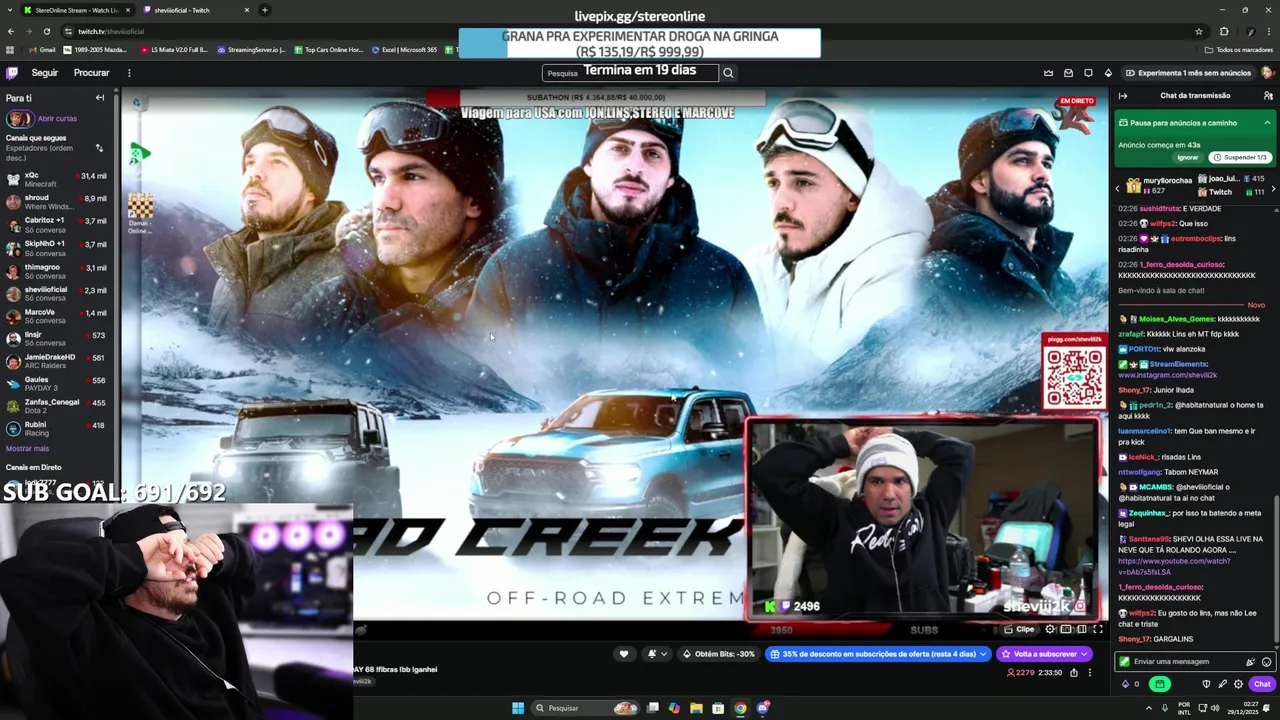This screenshot has height=720, width=1280.
Task: Bookmark this page with star icon
Action: tap(1199, 31)
